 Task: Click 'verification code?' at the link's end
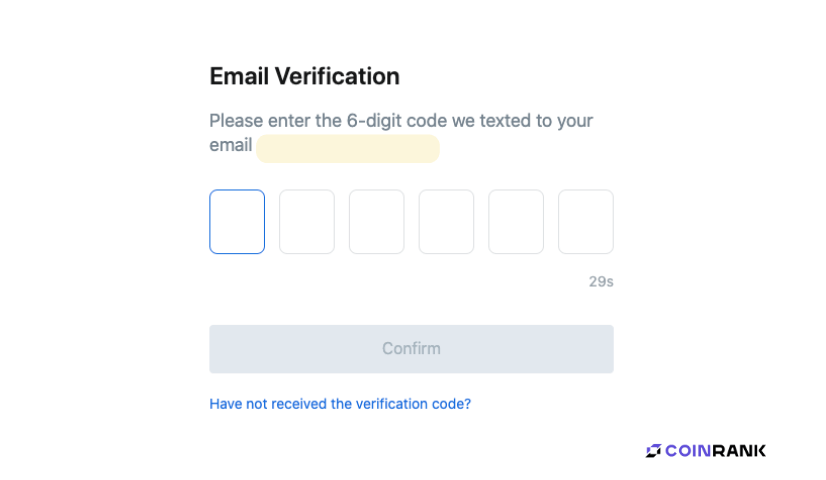click(x=414, y=404)
